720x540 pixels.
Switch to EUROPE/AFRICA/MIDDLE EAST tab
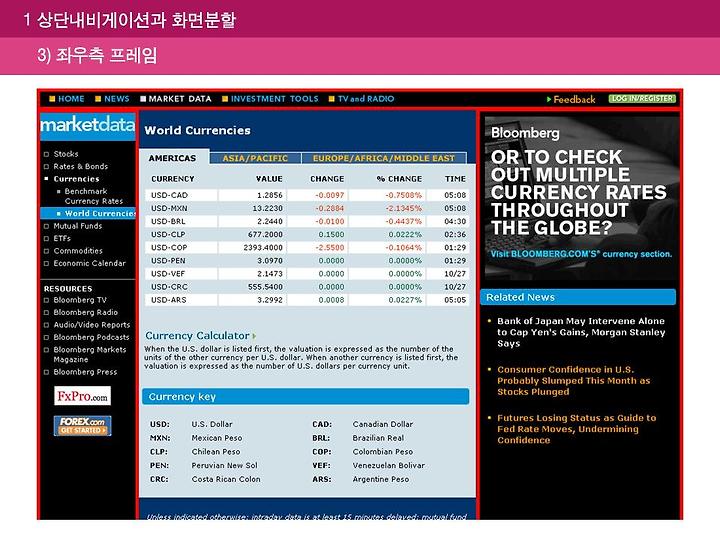point(384,158)
